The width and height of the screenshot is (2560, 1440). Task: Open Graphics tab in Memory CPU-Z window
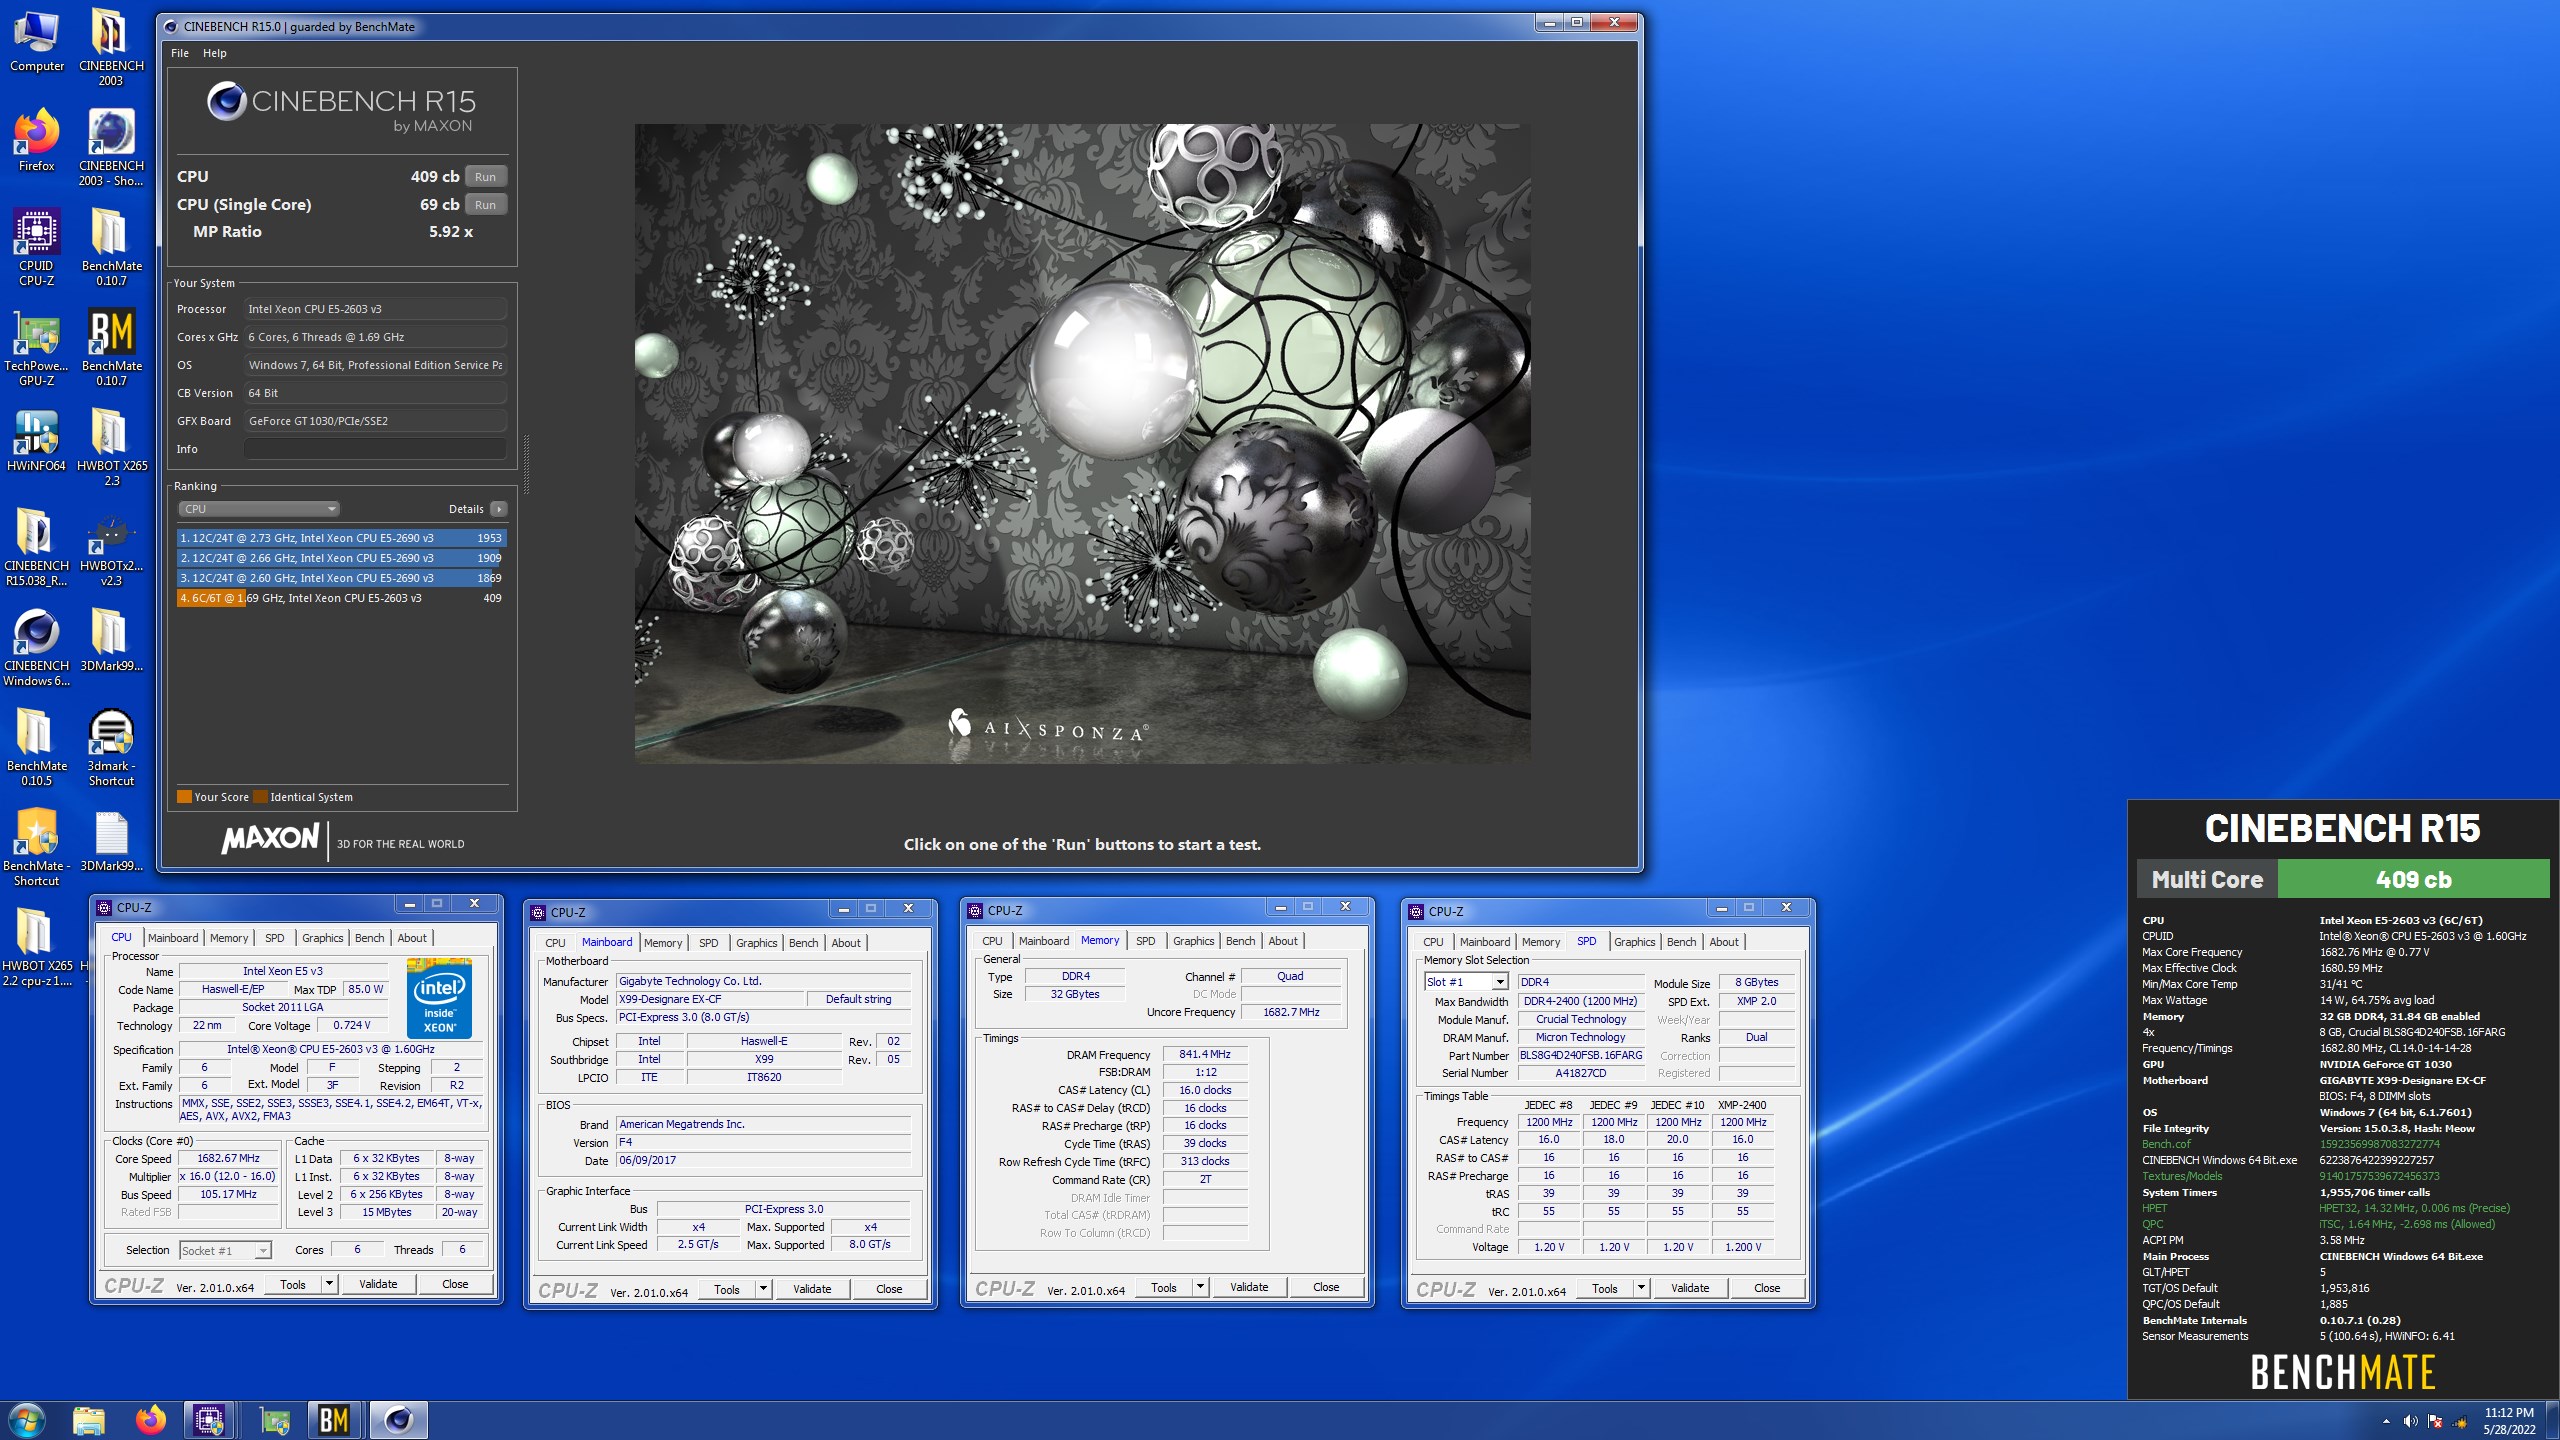click(1193, 941)
